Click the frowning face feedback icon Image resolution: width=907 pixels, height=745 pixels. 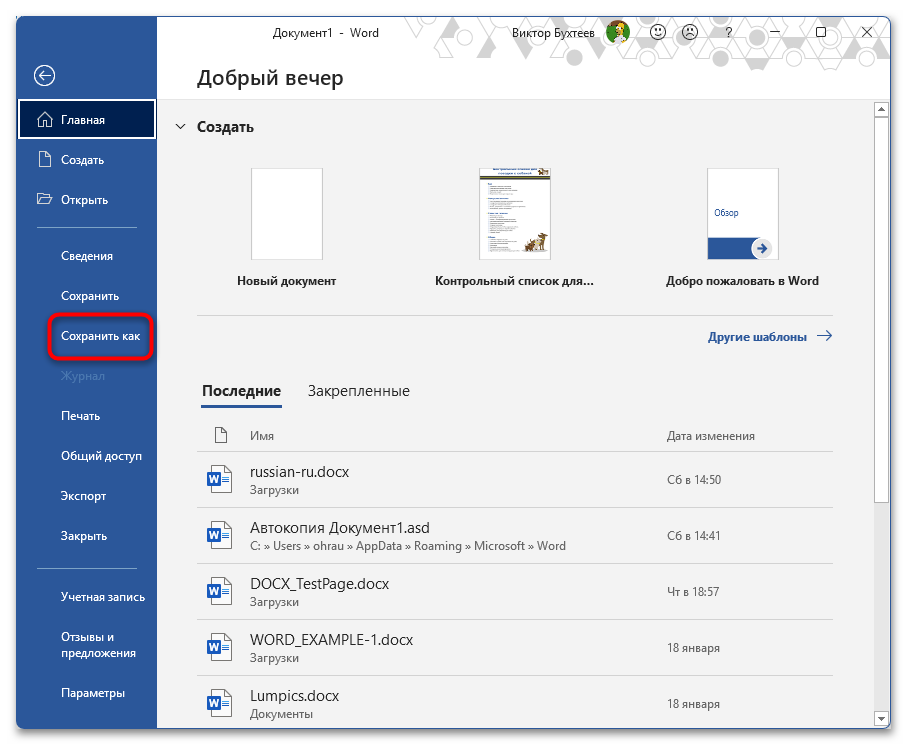coord(690,32)
